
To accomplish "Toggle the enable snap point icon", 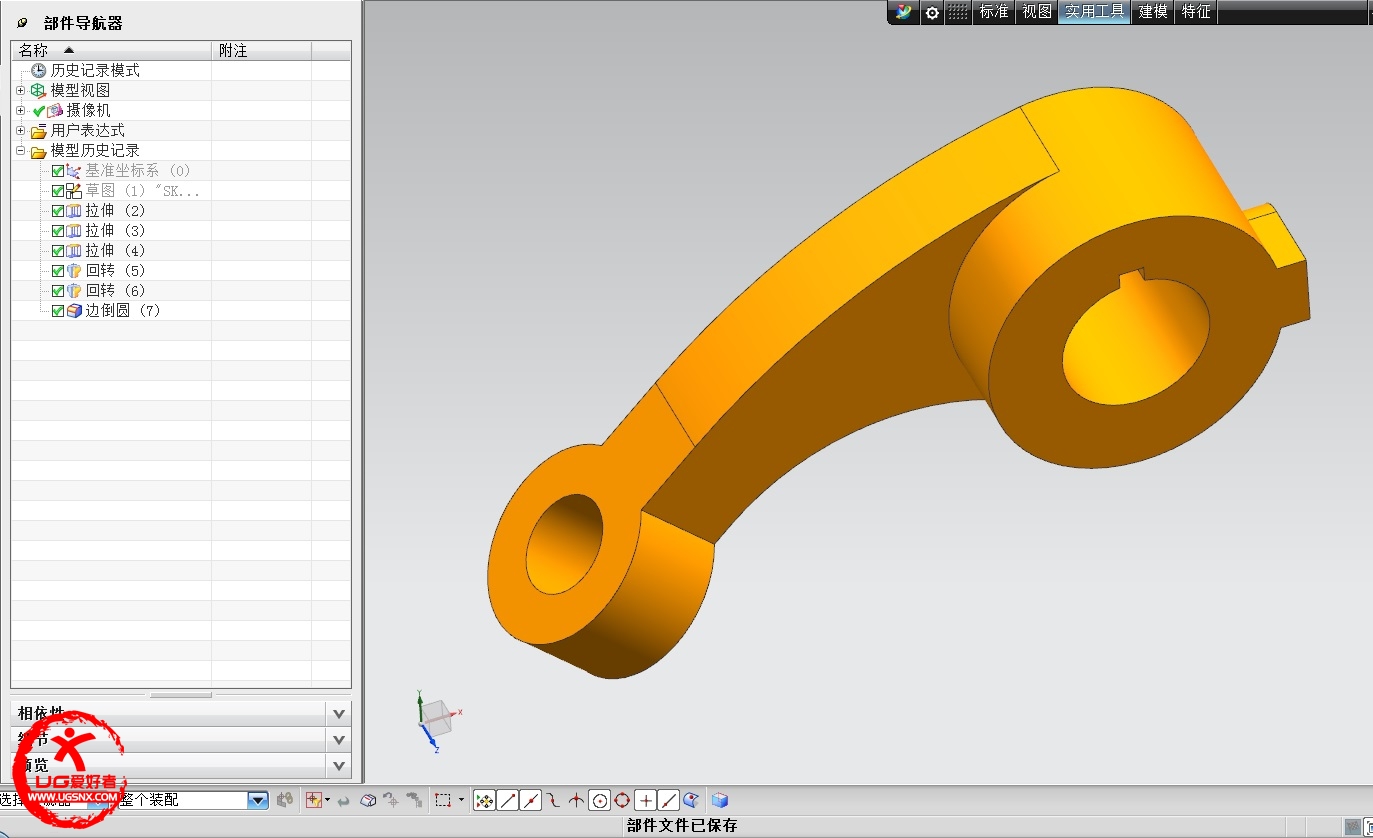I will click(484, 800).
